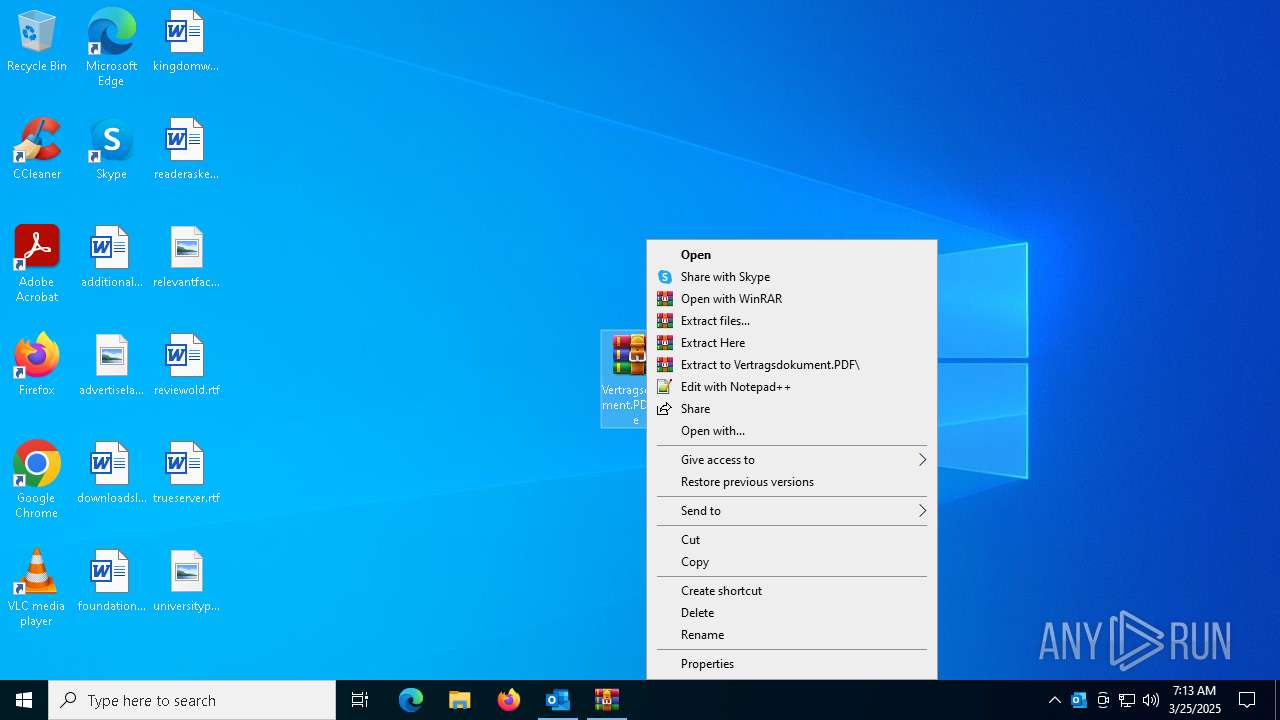This screenshot has height=720, width=1280.
Task: Expand the Send to submenu
Action: click(792, 511)
